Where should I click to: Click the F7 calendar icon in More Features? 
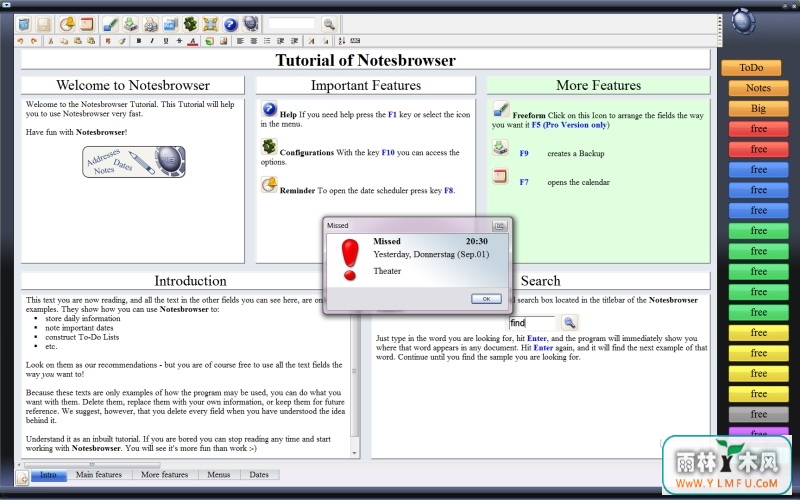[x=501, y=176]
